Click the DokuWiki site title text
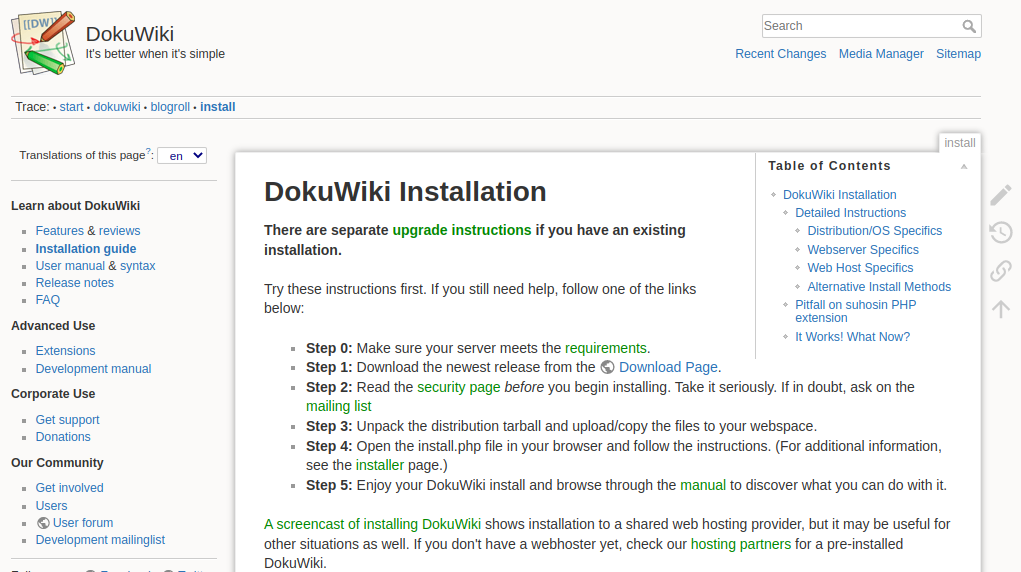This screenshot has height=572, width=1021. 130,34
